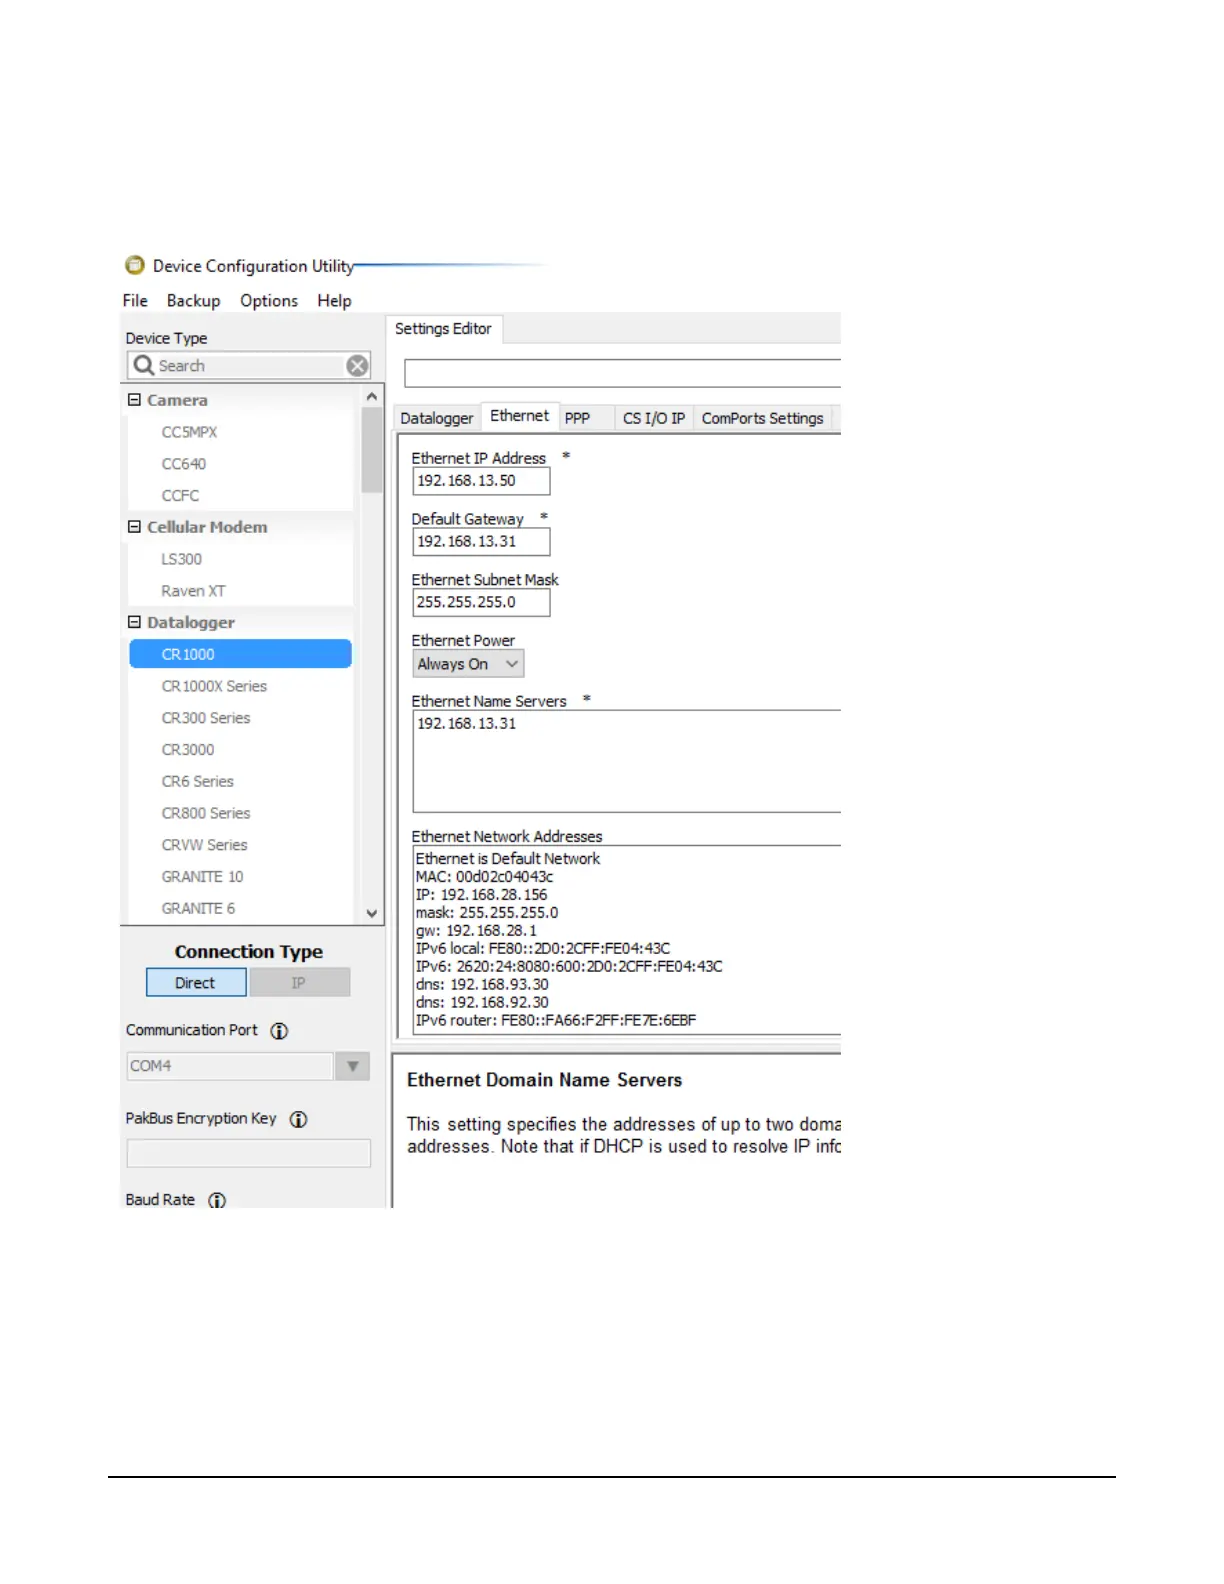Viewport: 1224px width, 1584px height.
Task: Click Ethernet is Default Network line
Action: coord(508,859)
